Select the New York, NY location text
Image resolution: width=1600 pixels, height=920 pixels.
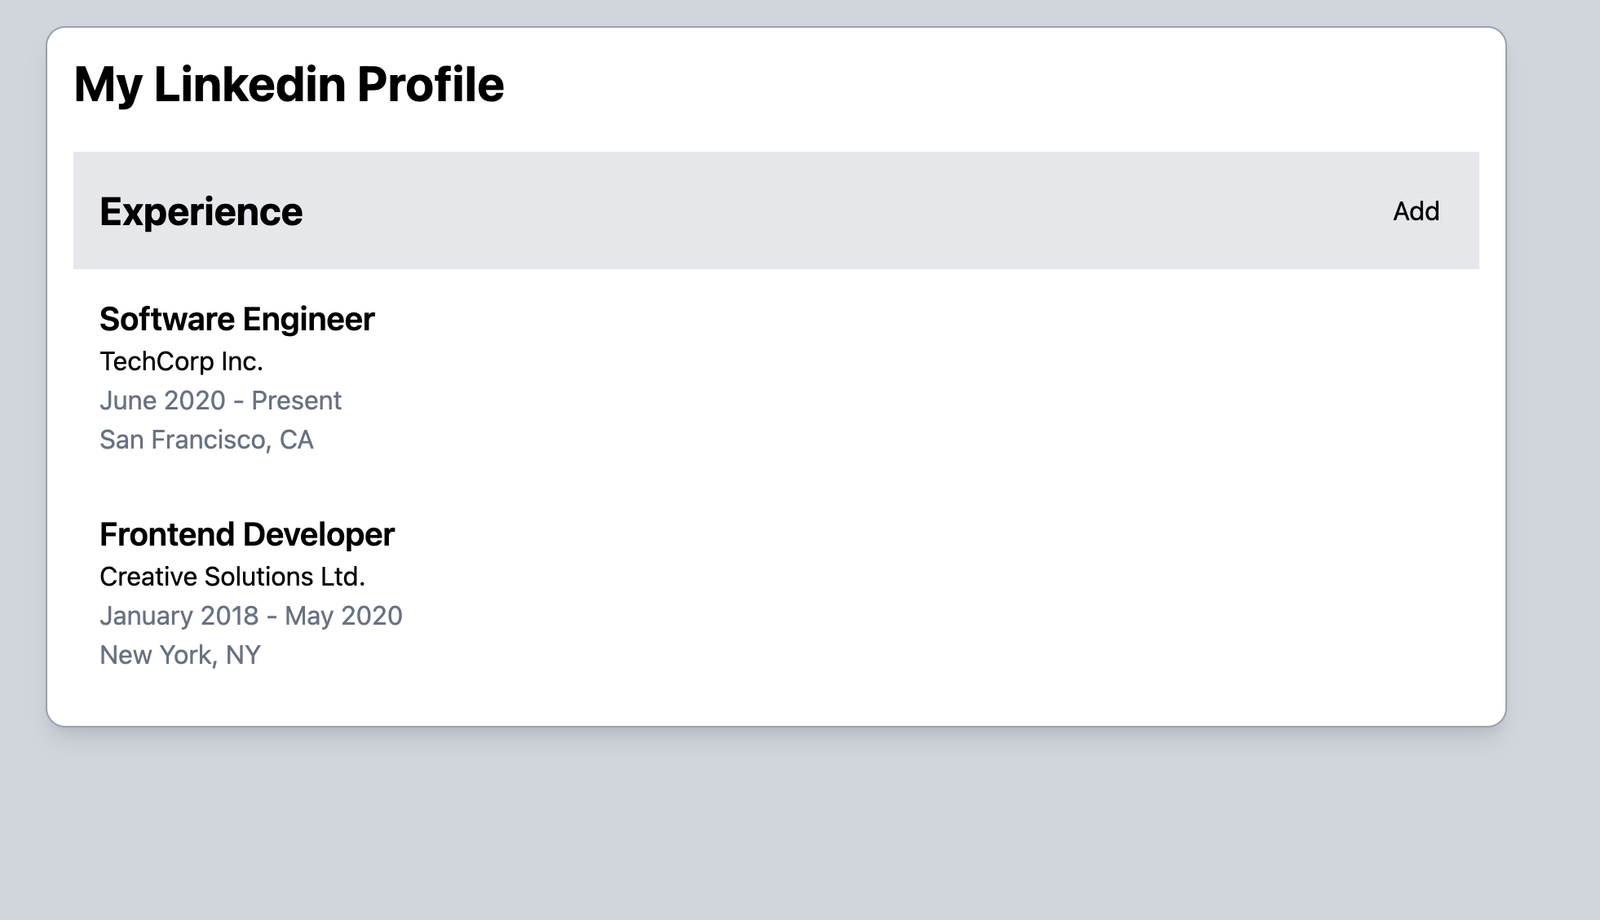pos(179,654)
